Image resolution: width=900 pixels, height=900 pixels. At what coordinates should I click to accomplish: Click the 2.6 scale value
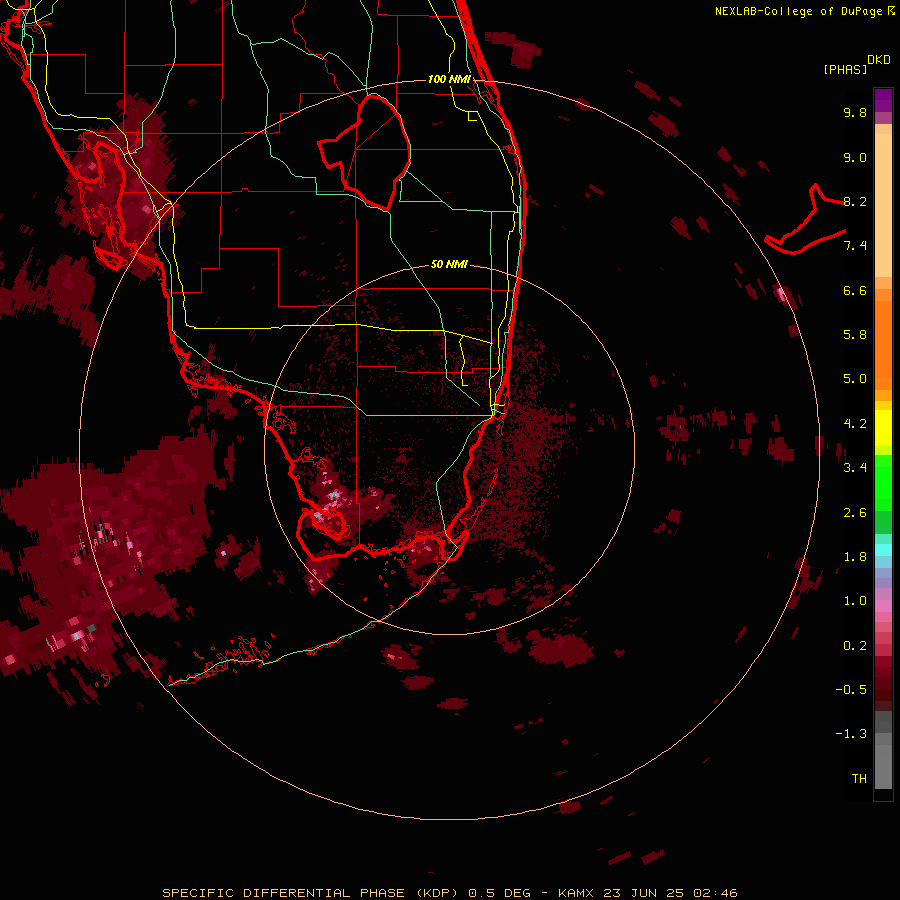pyautogui.click(x=855, y=513)
